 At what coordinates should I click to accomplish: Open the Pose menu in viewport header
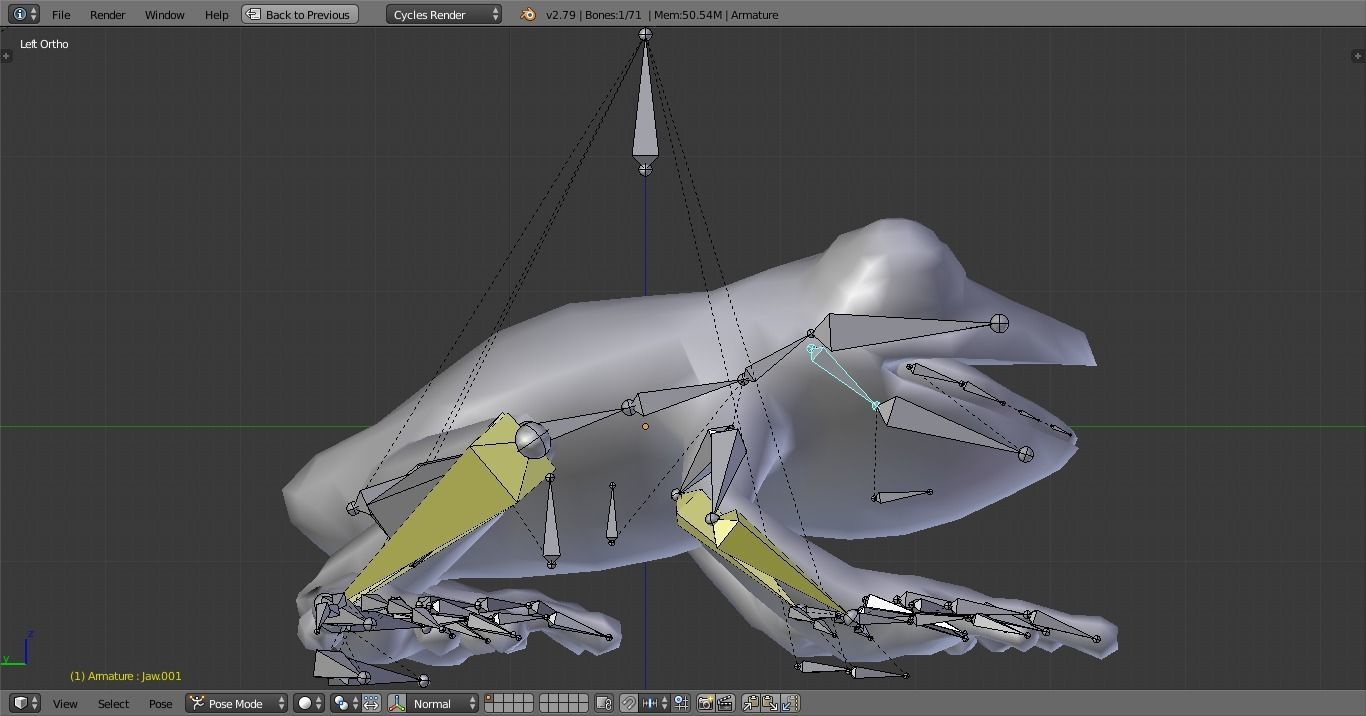coord(160,703)
